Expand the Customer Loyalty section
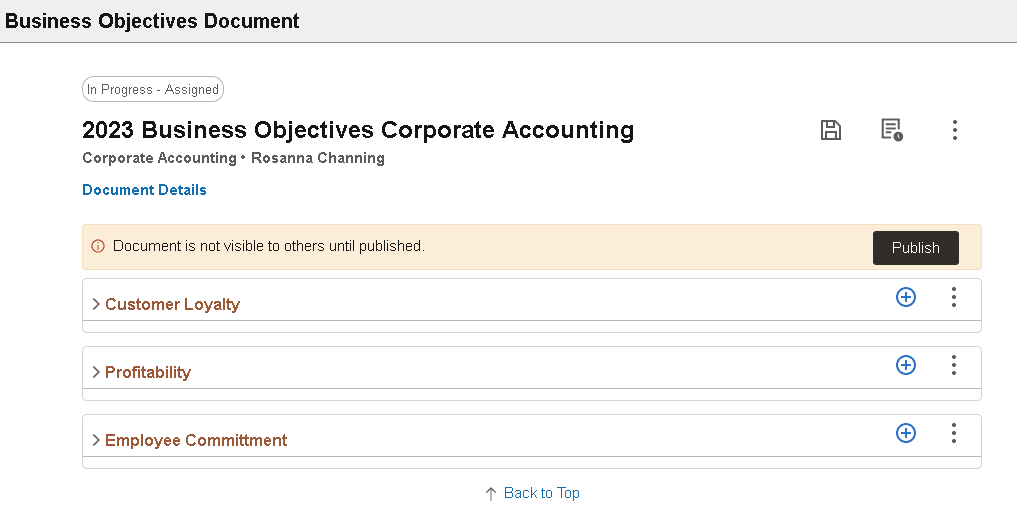 point(96,304)
